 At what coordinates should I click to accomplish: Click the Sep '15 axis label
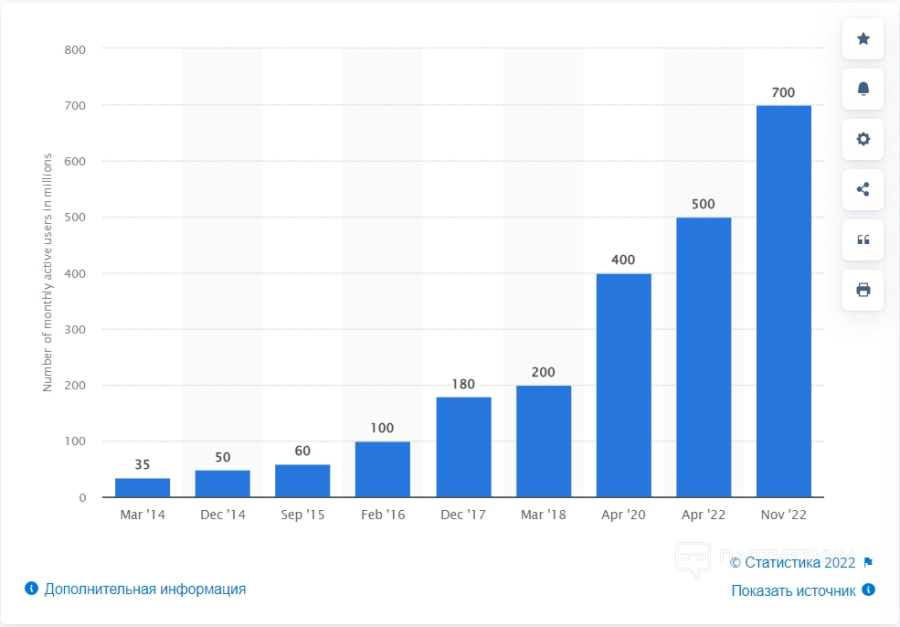(302, 514)
